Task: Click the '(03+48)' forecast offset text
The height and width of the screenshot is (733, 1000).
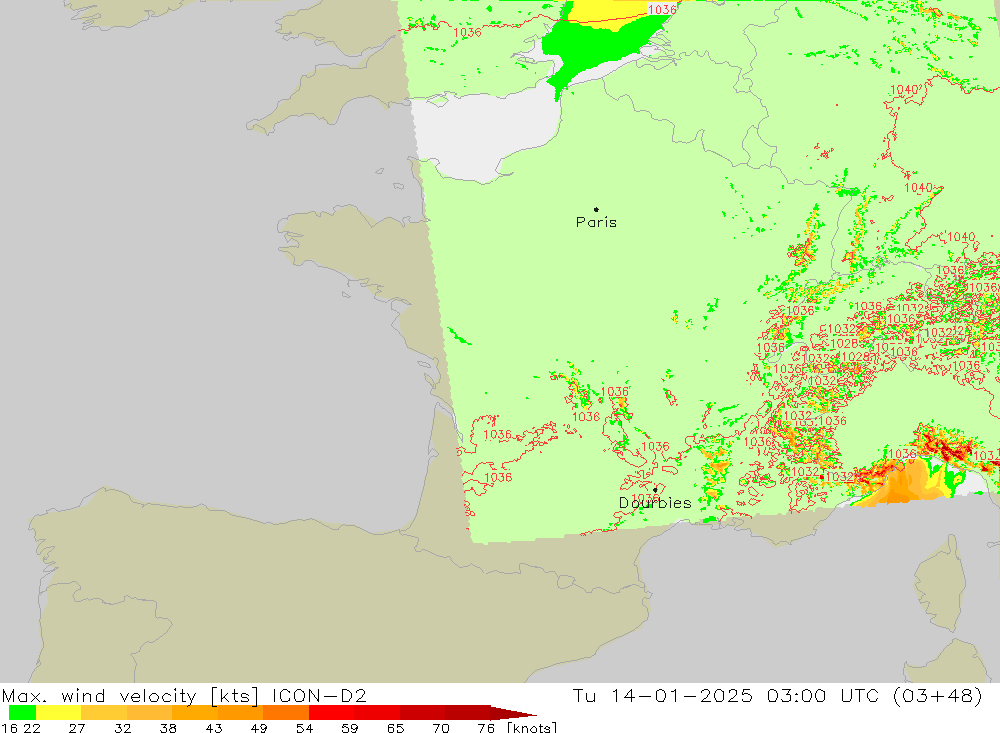Action: tap(938, 695)
